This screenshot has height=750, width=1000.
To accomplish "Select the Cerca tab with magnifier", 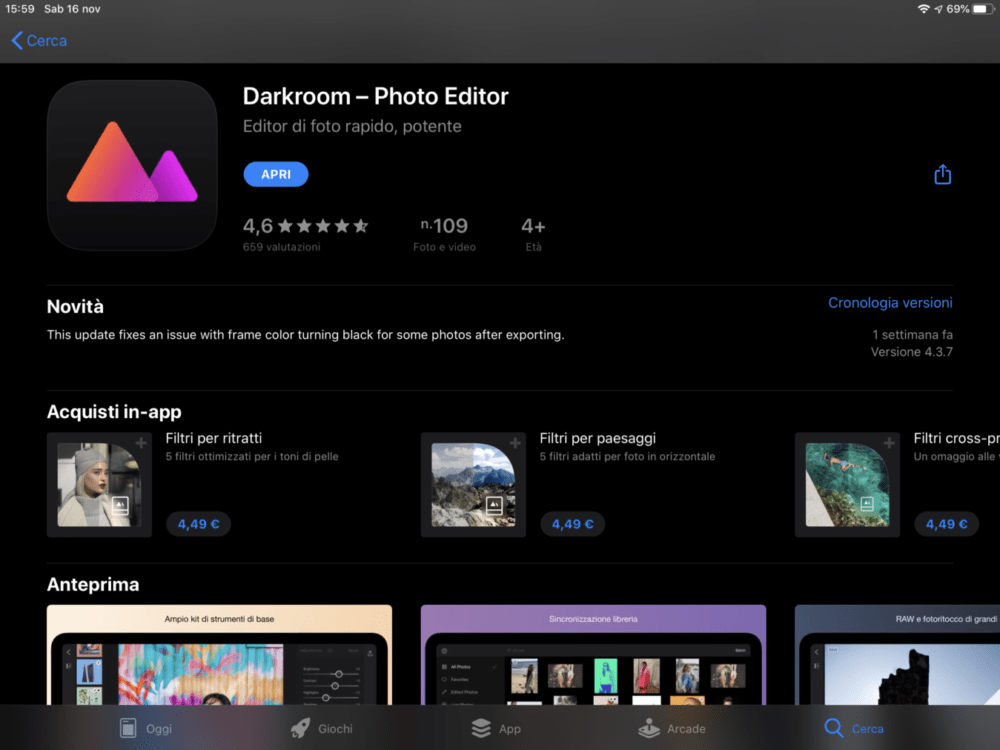I will [x=853, y=728].
